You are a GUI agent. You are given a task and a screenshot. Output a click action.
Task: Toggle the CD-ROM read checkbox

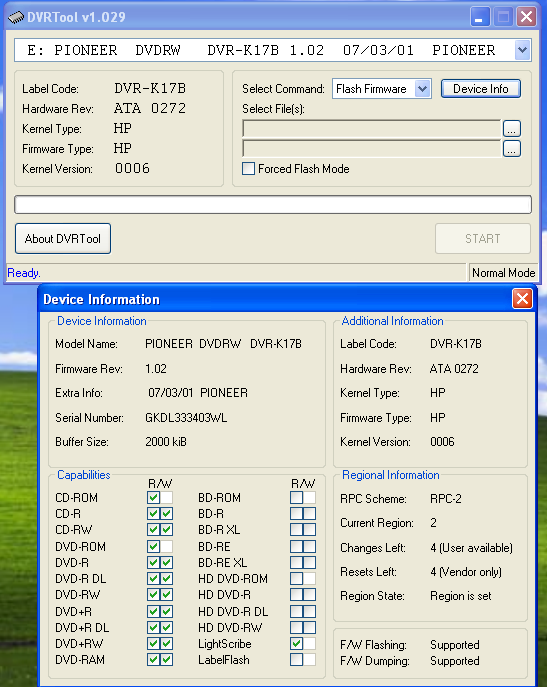(153, 498)
